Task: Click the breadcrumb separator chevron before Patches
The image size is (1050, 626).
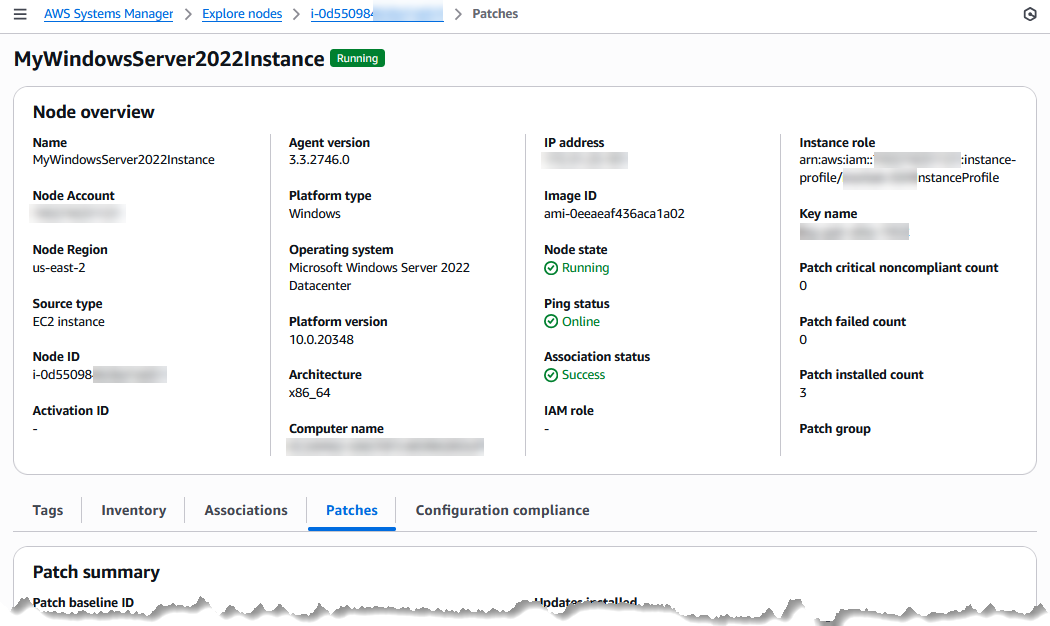Action: point(456,14)
